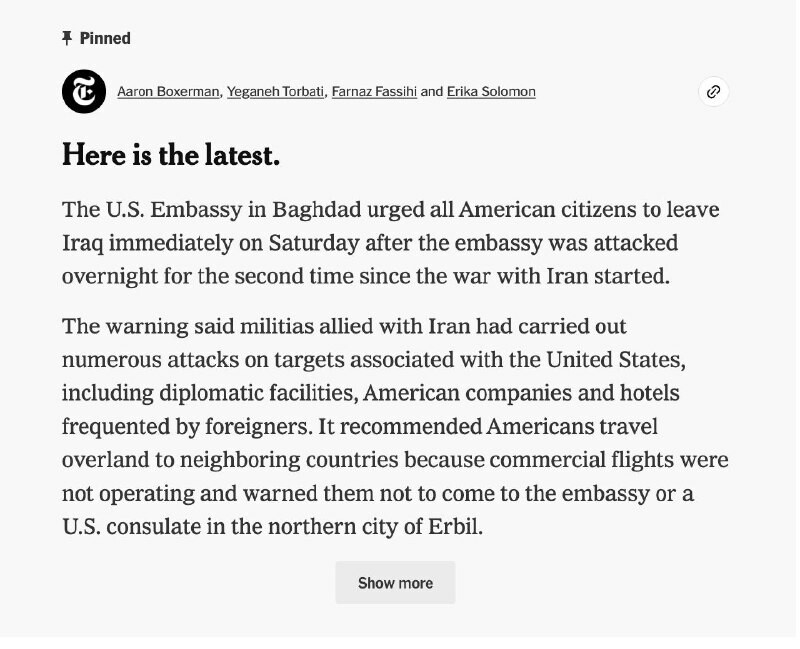This screenshot has width=800, height=649.
Task: Click the New York Times logo avatar
Action: [x=84, y=92]
